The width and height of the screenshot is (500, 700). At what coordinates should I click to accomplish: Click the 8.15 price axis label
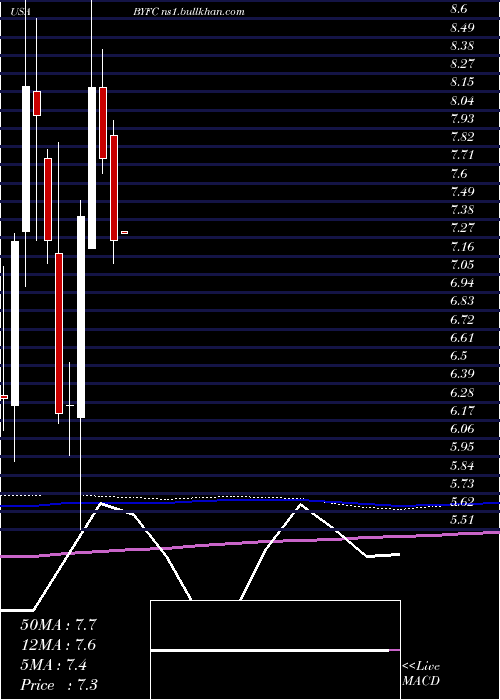(462, 82)
